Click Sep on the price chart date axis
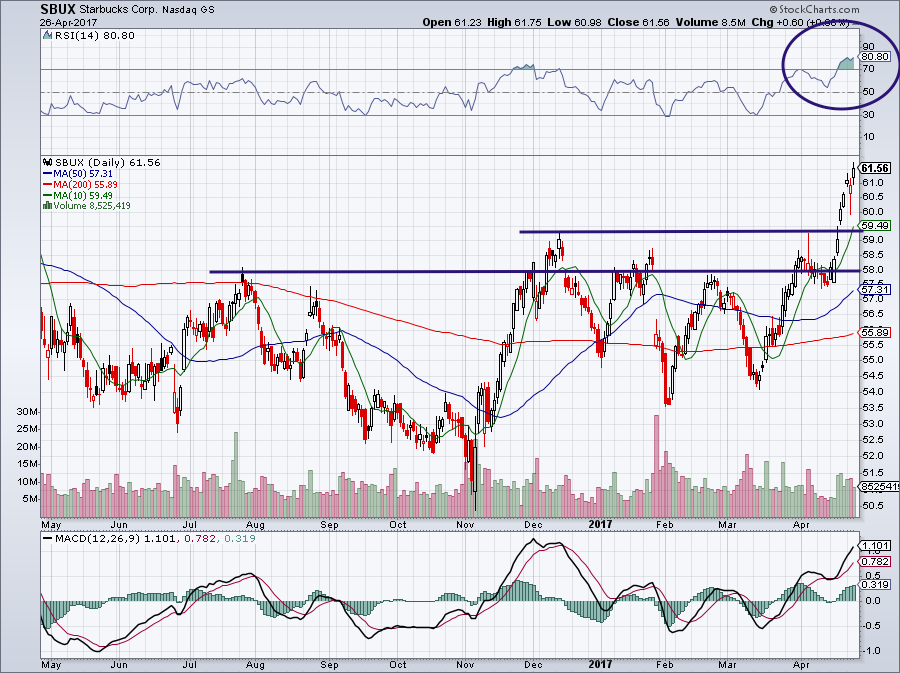 [x=329, y=525]
